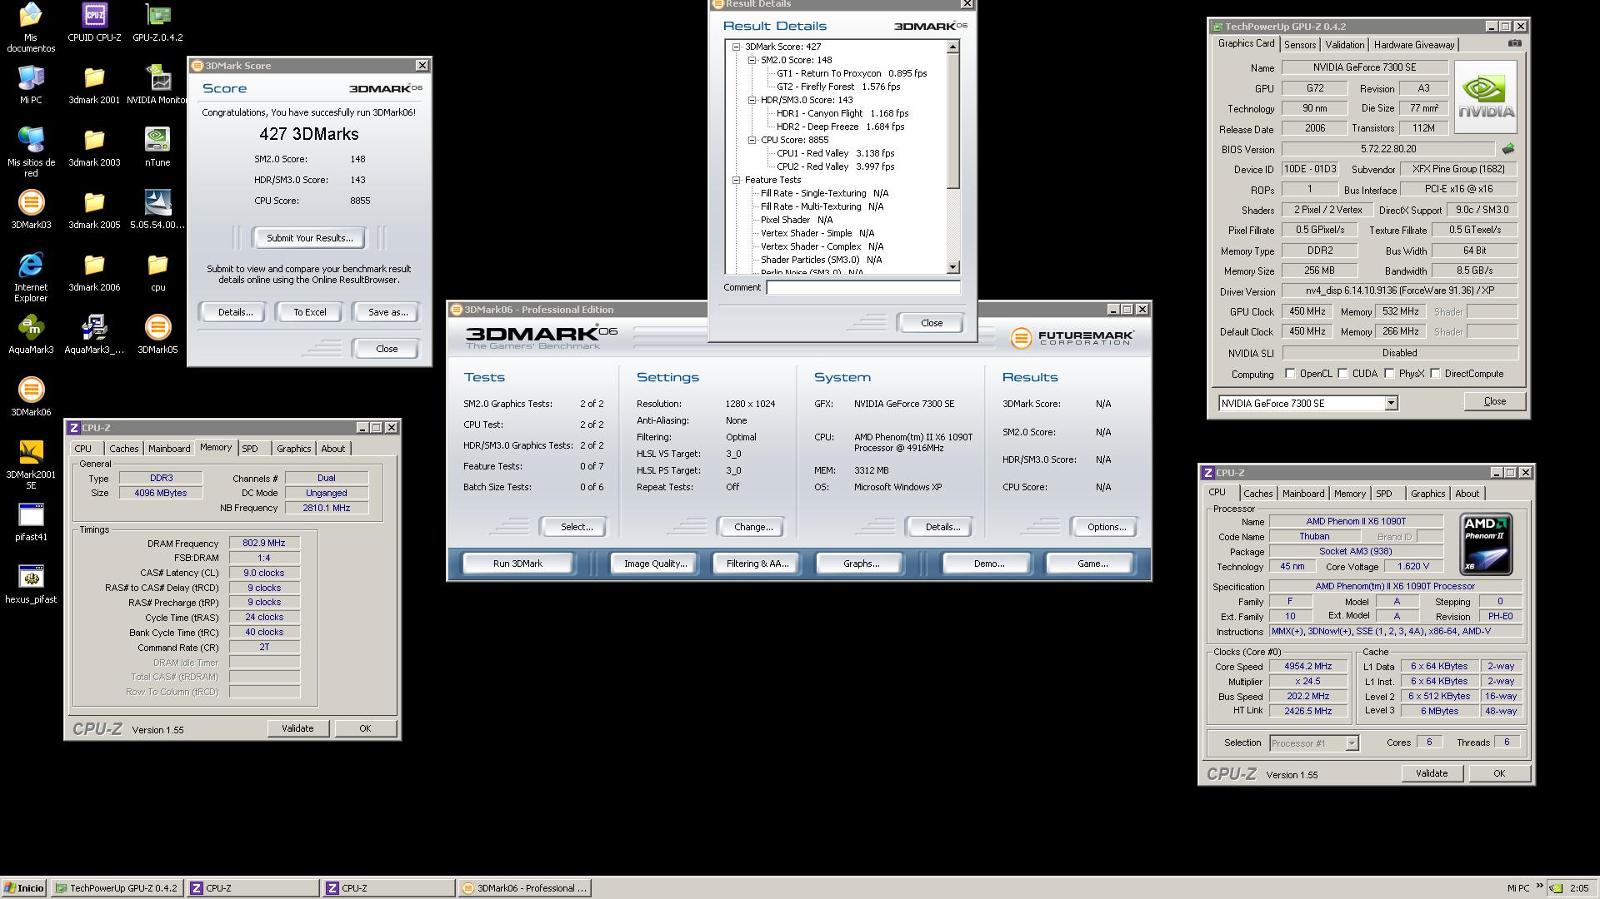Screen dimensions: 1600x899
Task: Click GPU-Z screenshot camera icon
Action: 1514,43
